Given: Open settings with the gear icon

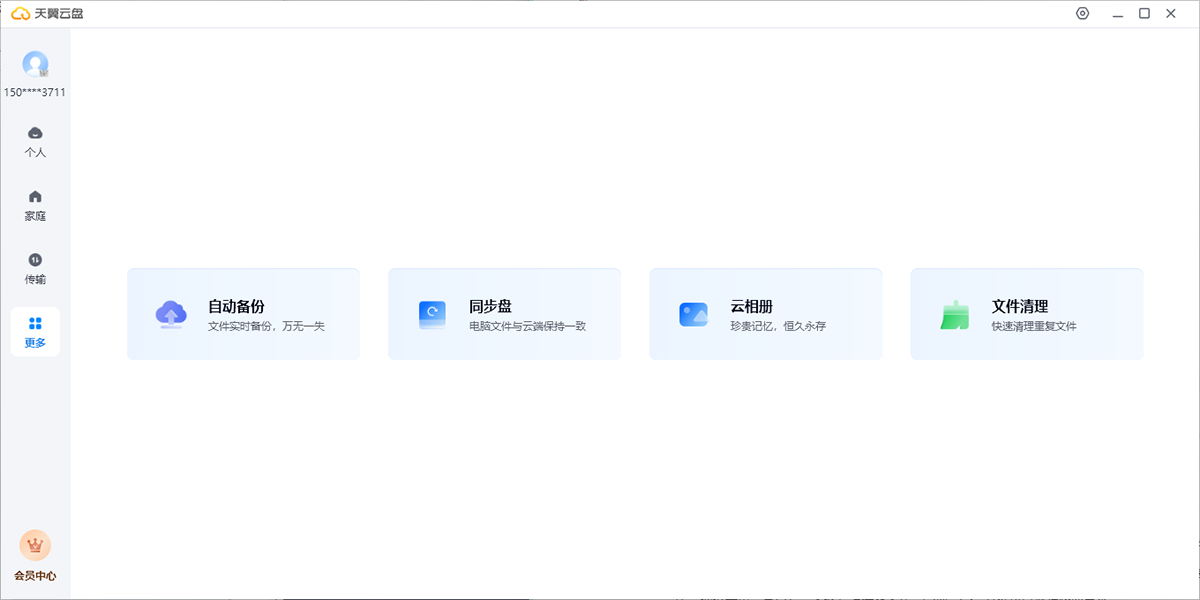Looking at the screenshot, I should click(1082, 13).
